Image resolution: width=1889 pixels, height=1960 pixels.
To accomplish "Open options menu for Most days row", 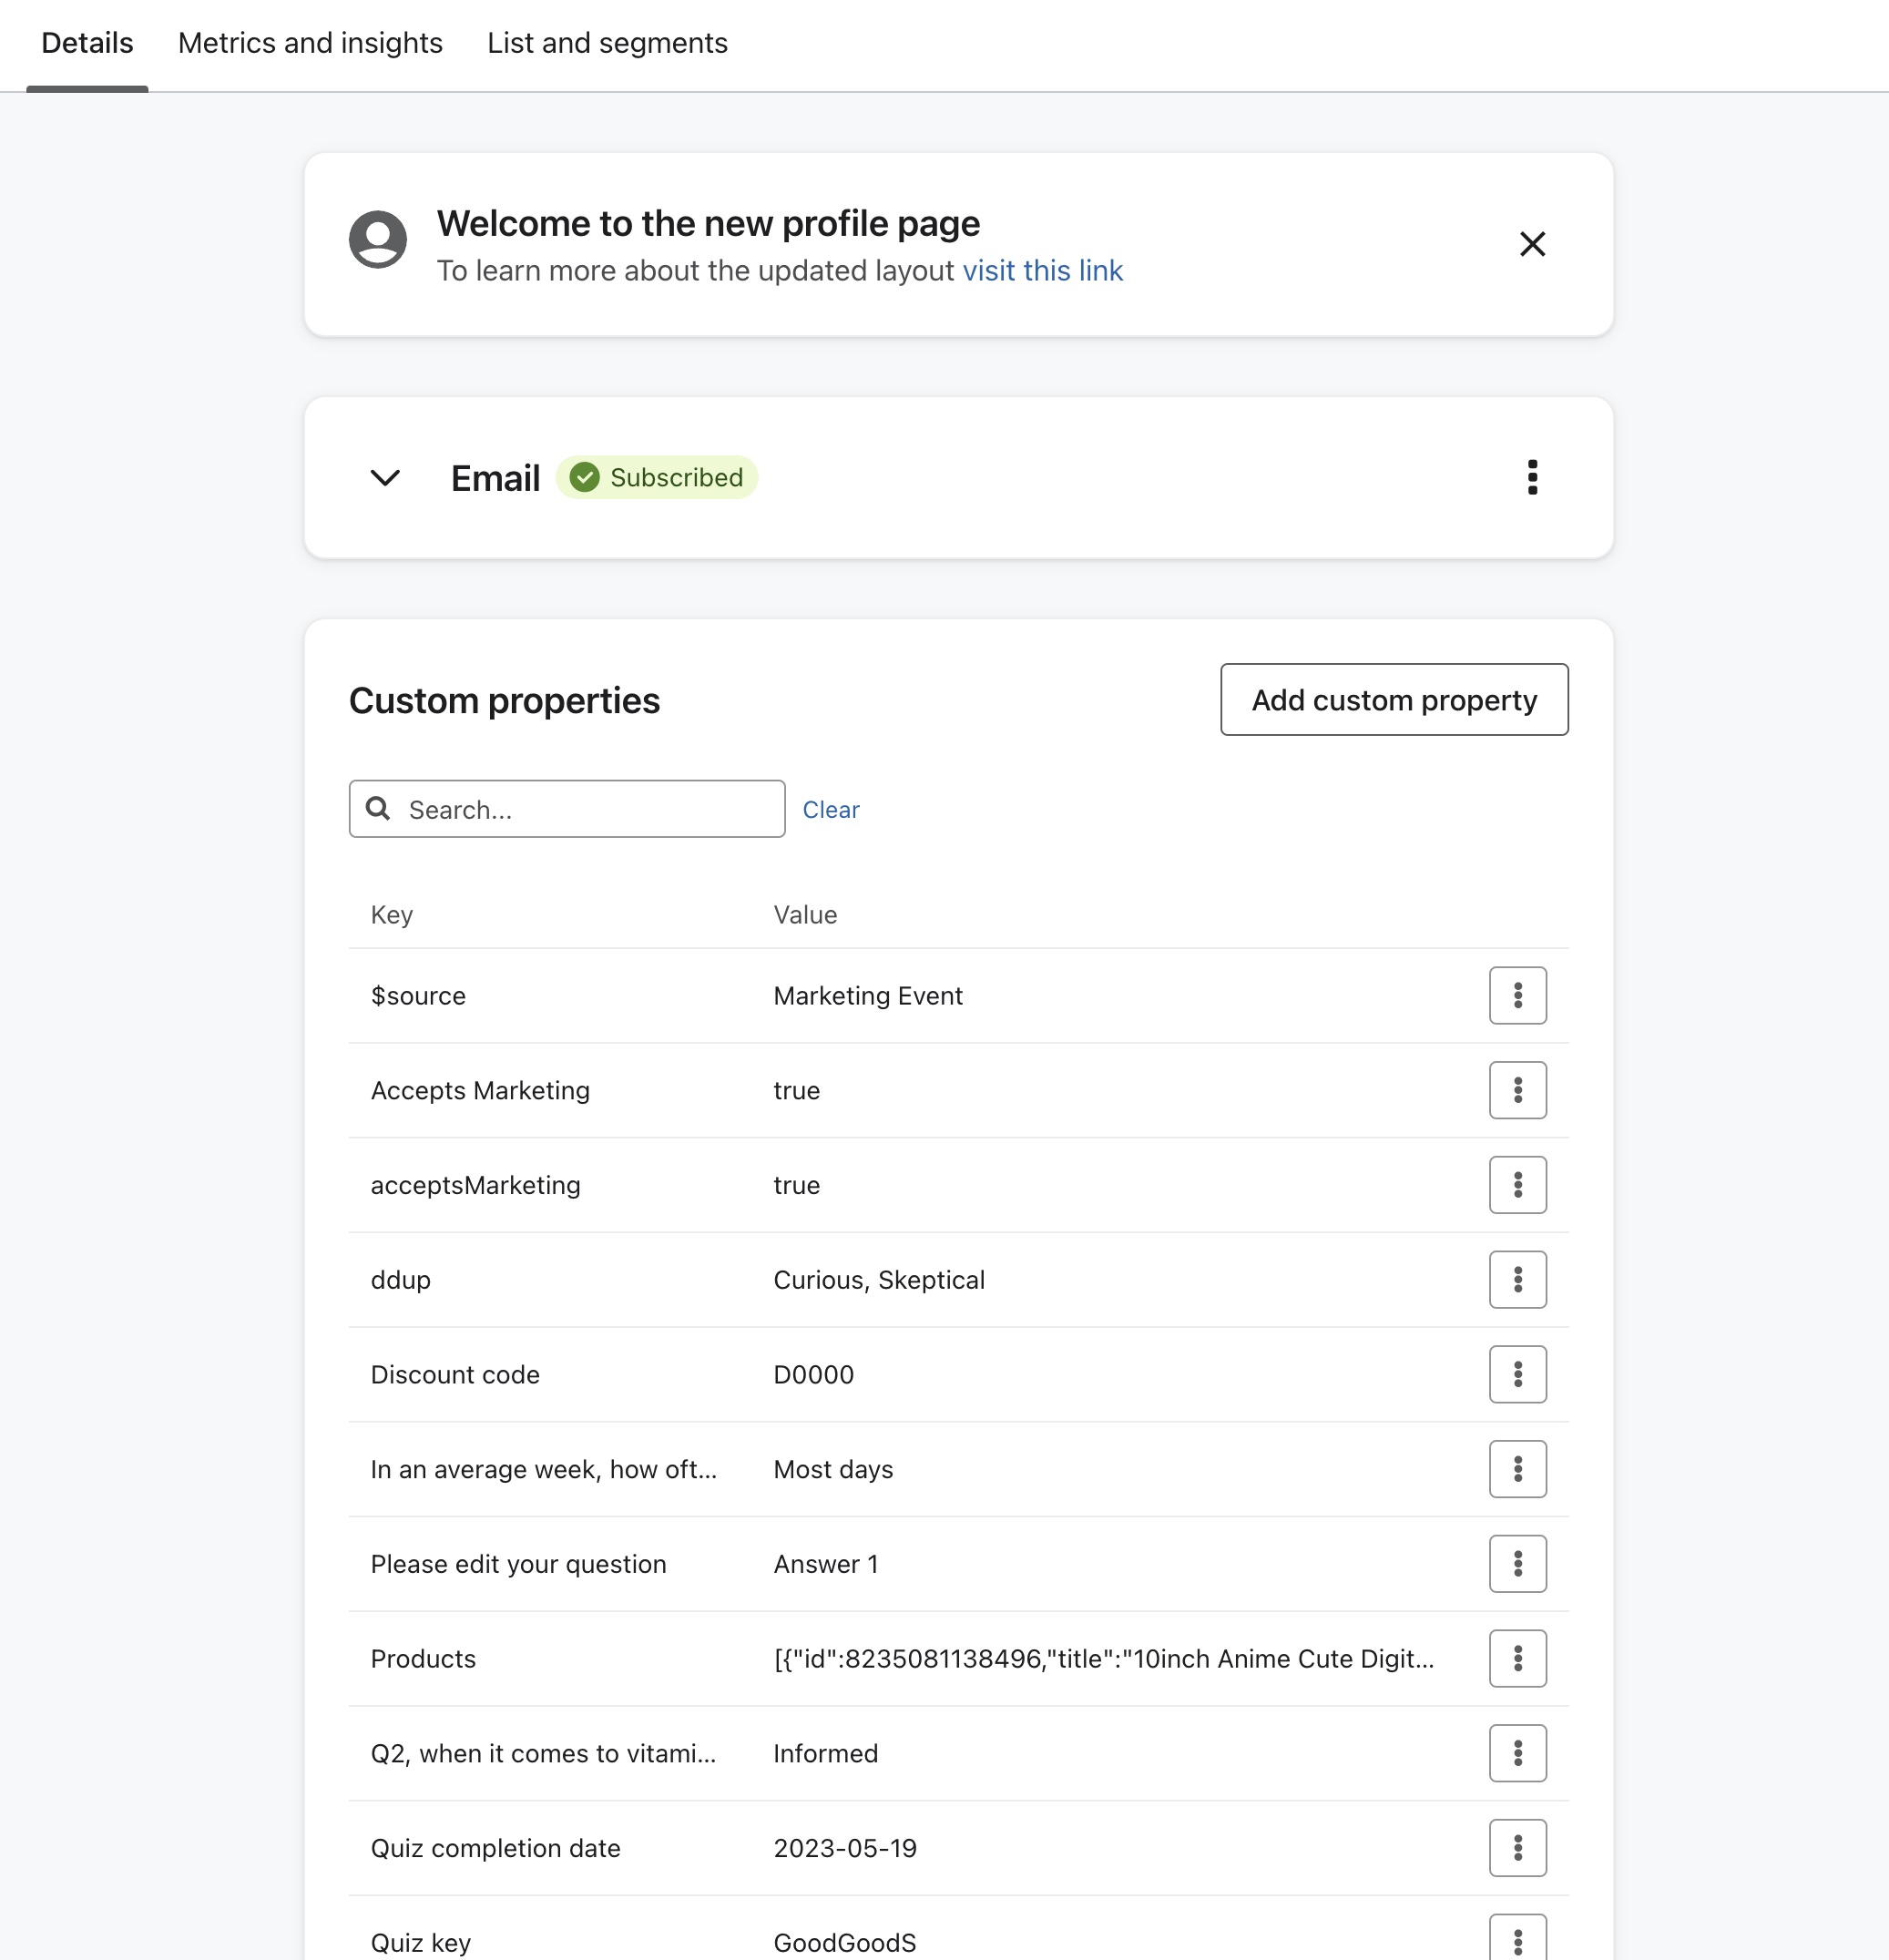I will click(x=1517, y=1469).
